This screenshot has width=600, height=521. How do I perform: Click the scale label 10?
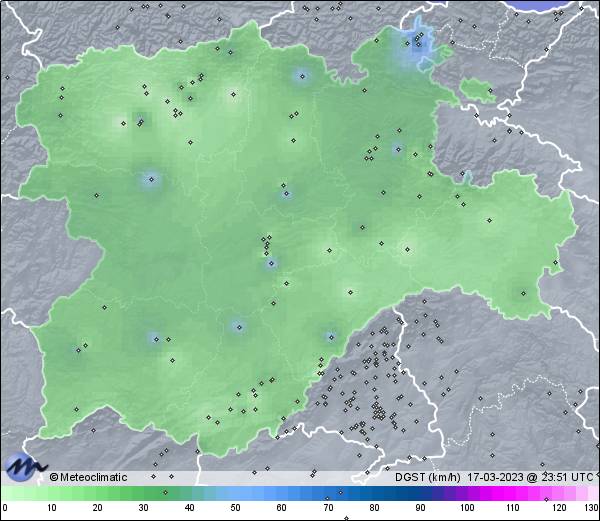pyautogui.click(x=52, y=508)
